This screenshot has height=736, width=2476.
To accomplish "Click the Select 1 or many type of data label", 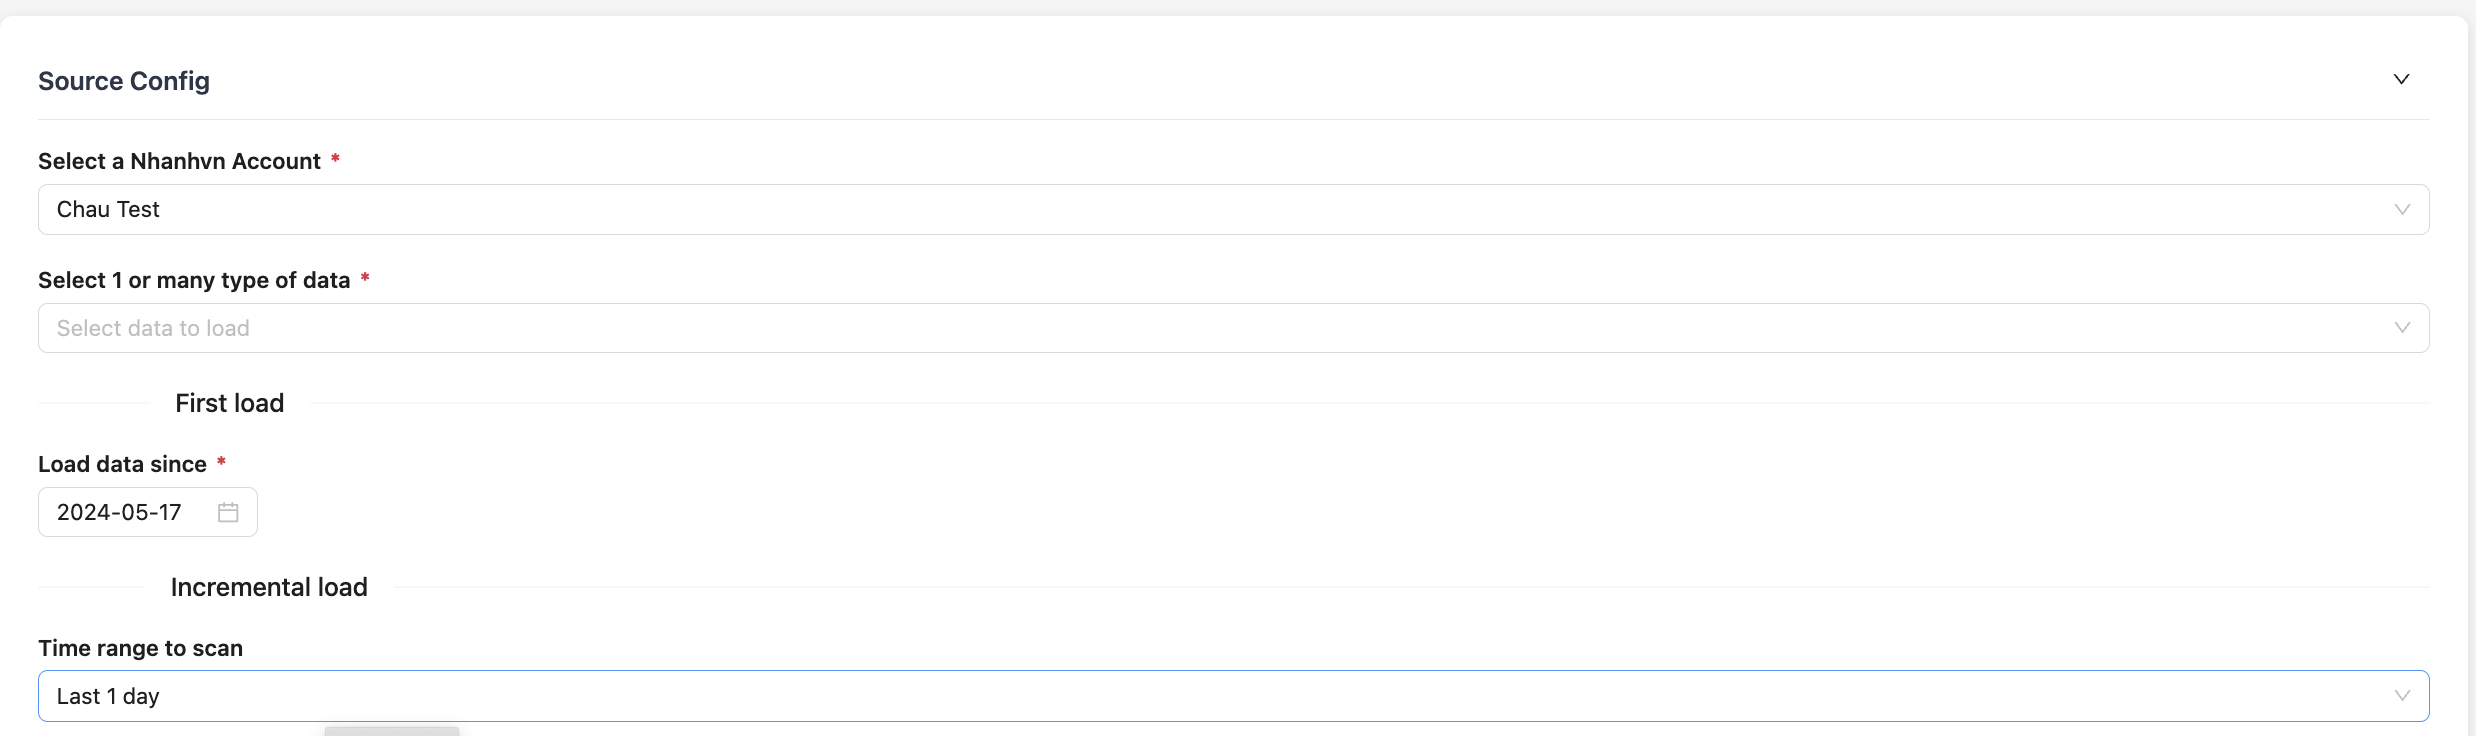I will pyautogui.click(x=194, y=280).
